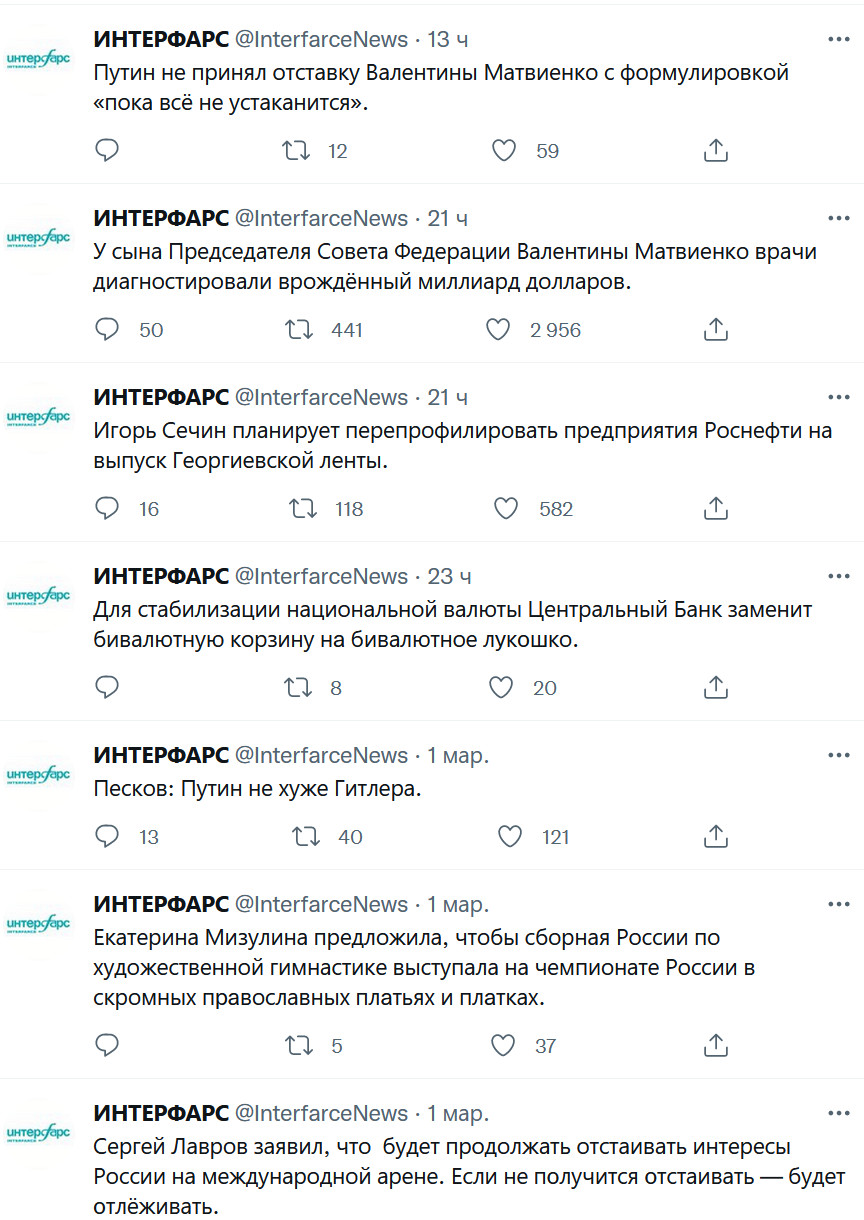Open more options on Matvienko resignation tweet
Viewport: 864px width, 1220px height.
point(838,39)
